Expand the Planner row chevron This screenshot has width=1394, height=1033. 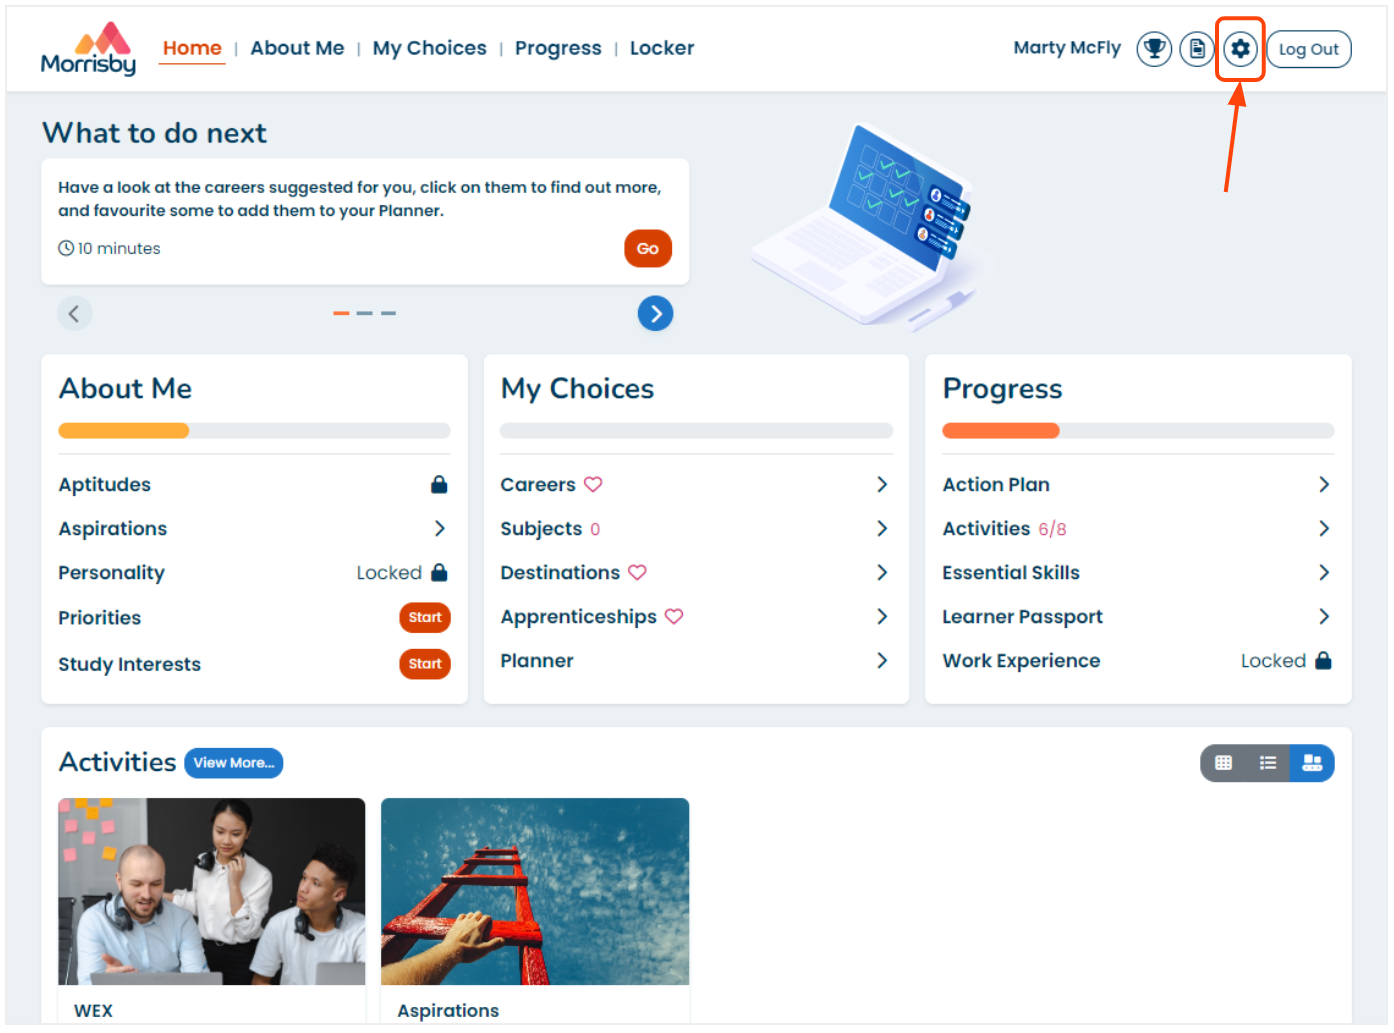point(881,660)
